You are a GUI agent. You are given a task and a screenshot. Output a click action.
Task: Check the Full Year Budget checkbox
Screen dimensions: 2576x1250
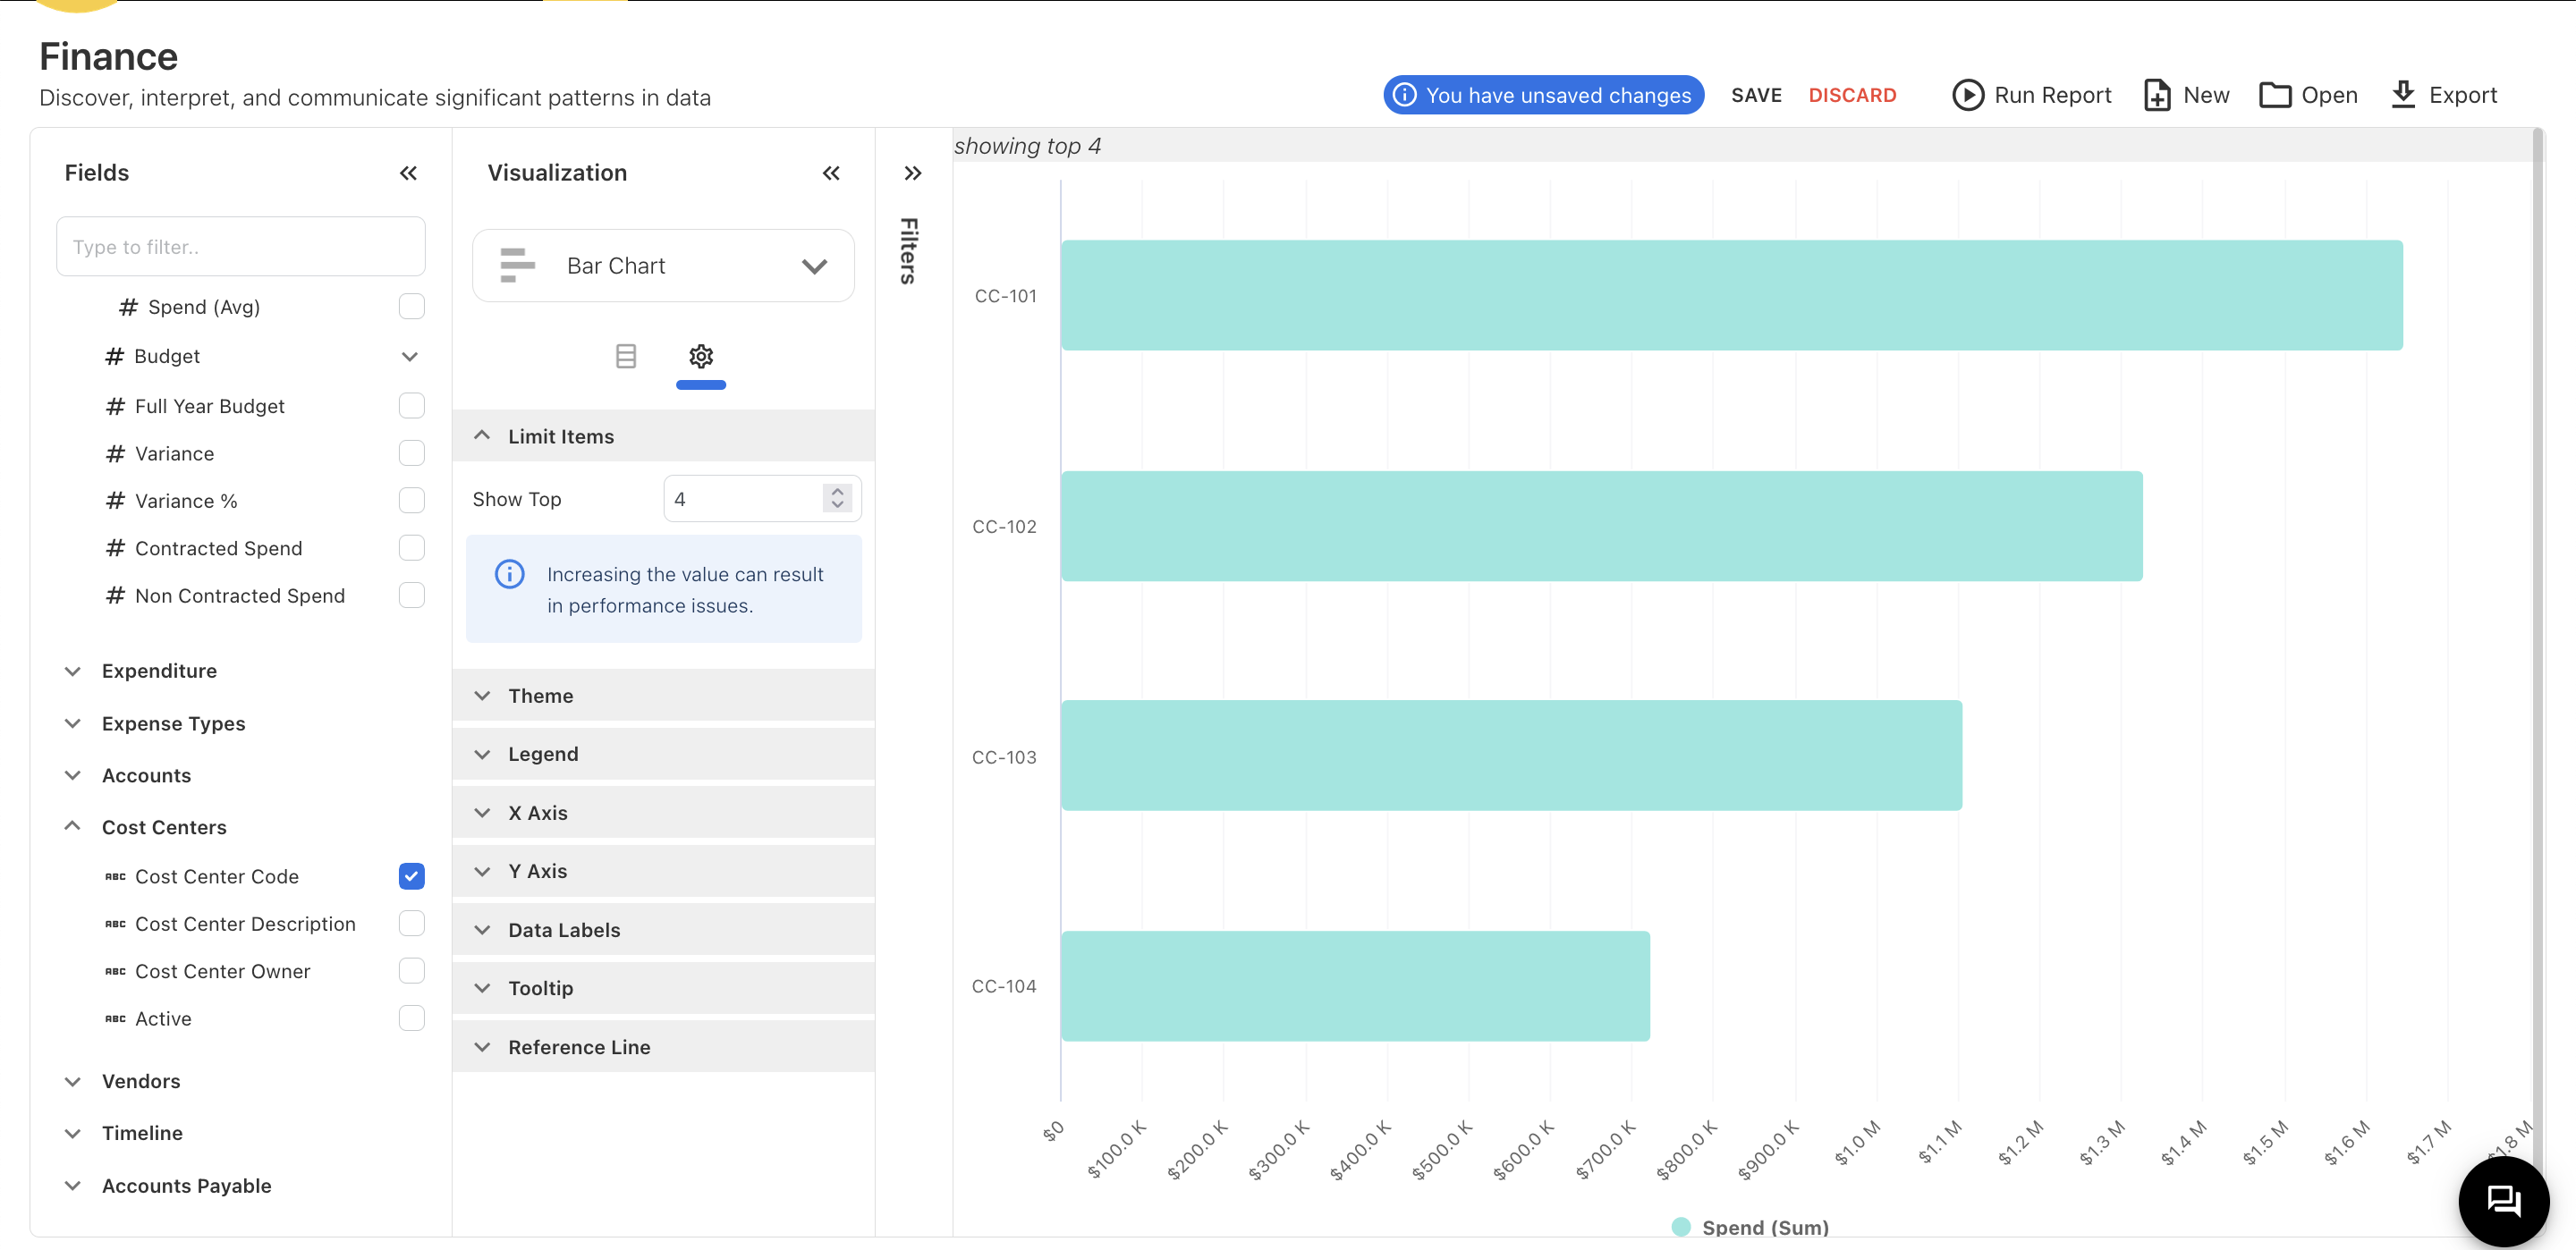pos(411,405)
